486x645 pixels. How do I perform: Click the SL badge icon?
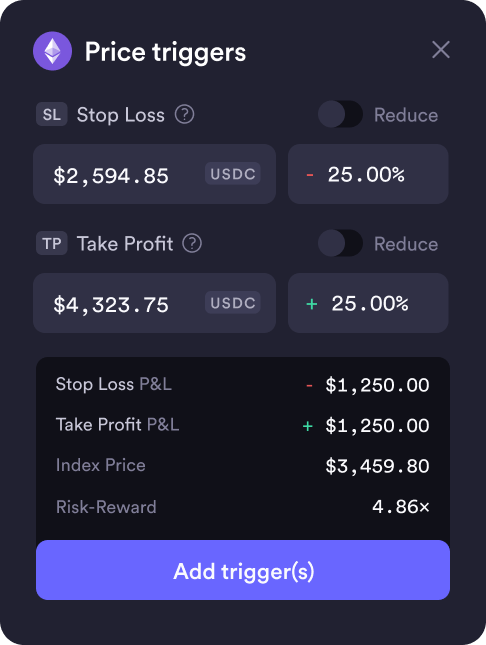52,114
